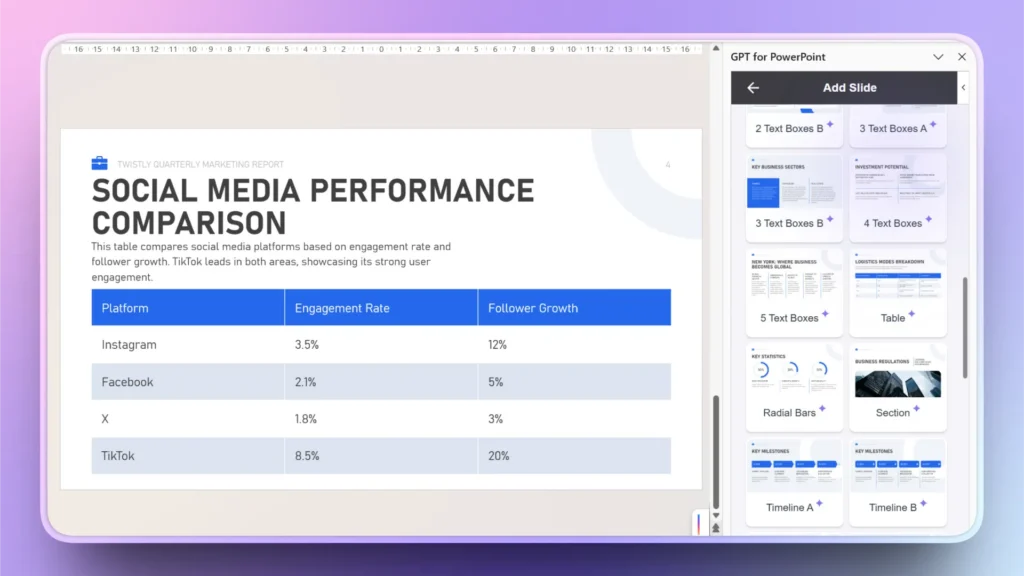
Task: Select the 3 Text Boxes B layout
Action: click(794, 198)
